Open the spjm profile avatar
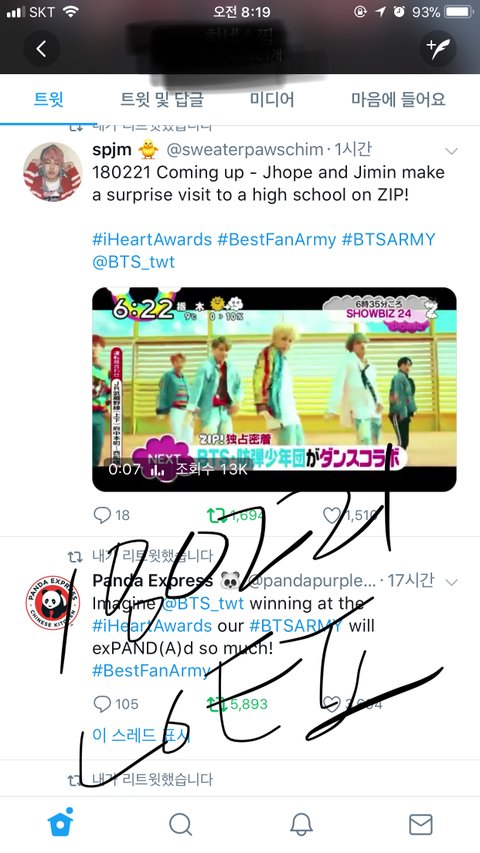This screenshot has height=853, width=480. (x=52, y=172)
